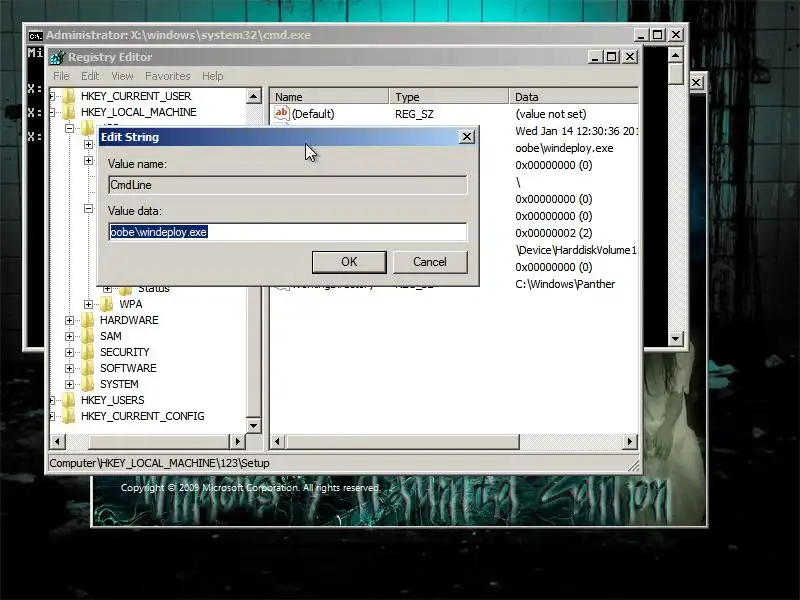Click tree pane horizontal scroll right arrow
The image size is (800, 600).
click(237, 441)
